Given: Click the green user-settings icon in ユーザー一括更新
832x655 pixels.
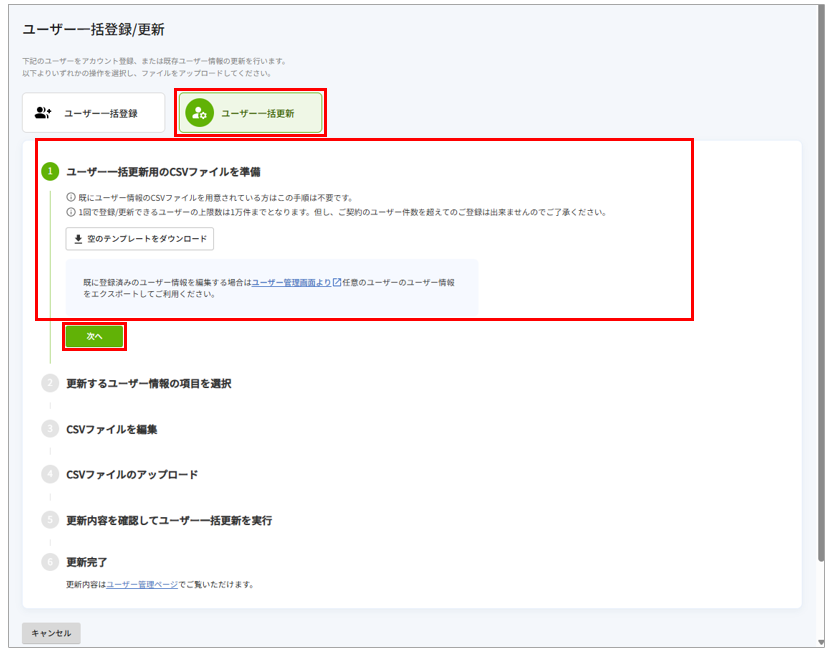Looking at the screenshot, I should (x=200, y=113).
